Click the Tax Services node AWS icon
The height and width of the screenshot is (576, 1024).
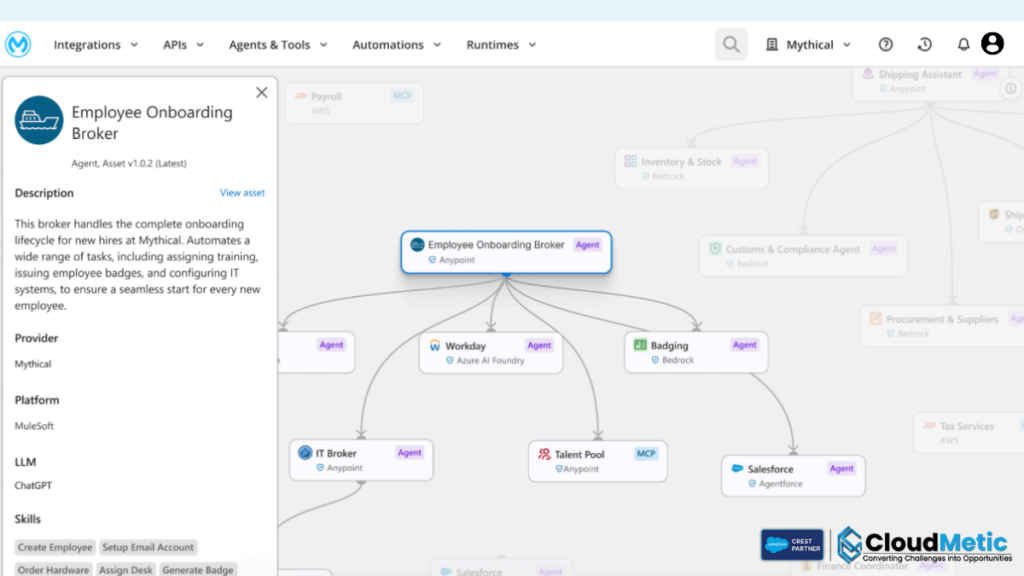point(929,426)
